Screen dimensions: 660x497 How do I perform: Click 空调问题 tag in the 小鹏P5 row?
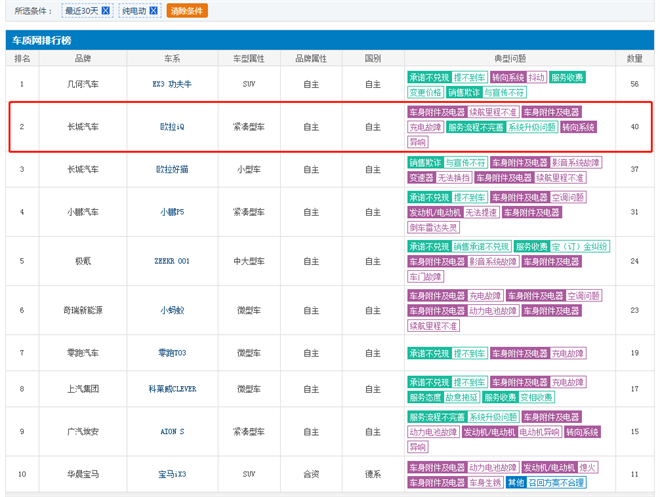[568, 197]
